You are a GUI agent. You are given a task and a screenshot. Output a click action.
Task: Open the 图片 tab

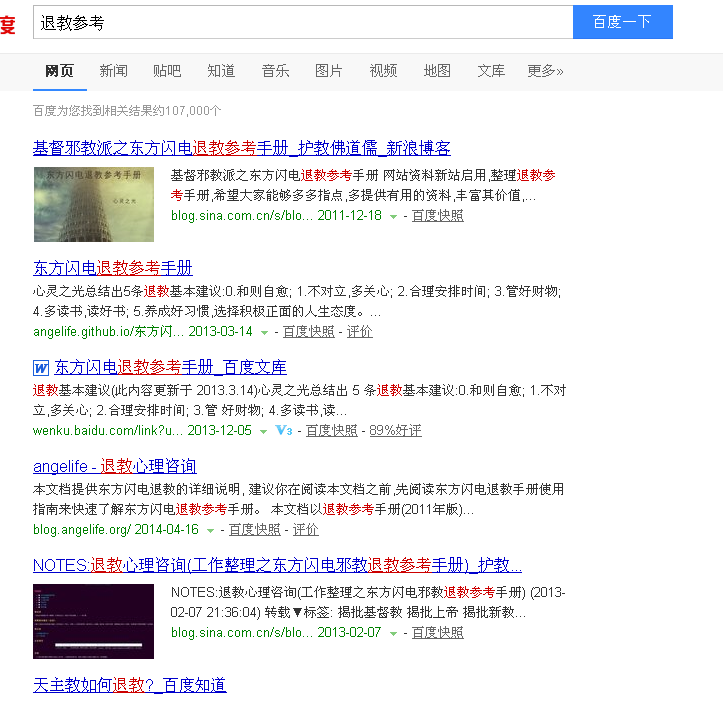click(x=329, y=71)
